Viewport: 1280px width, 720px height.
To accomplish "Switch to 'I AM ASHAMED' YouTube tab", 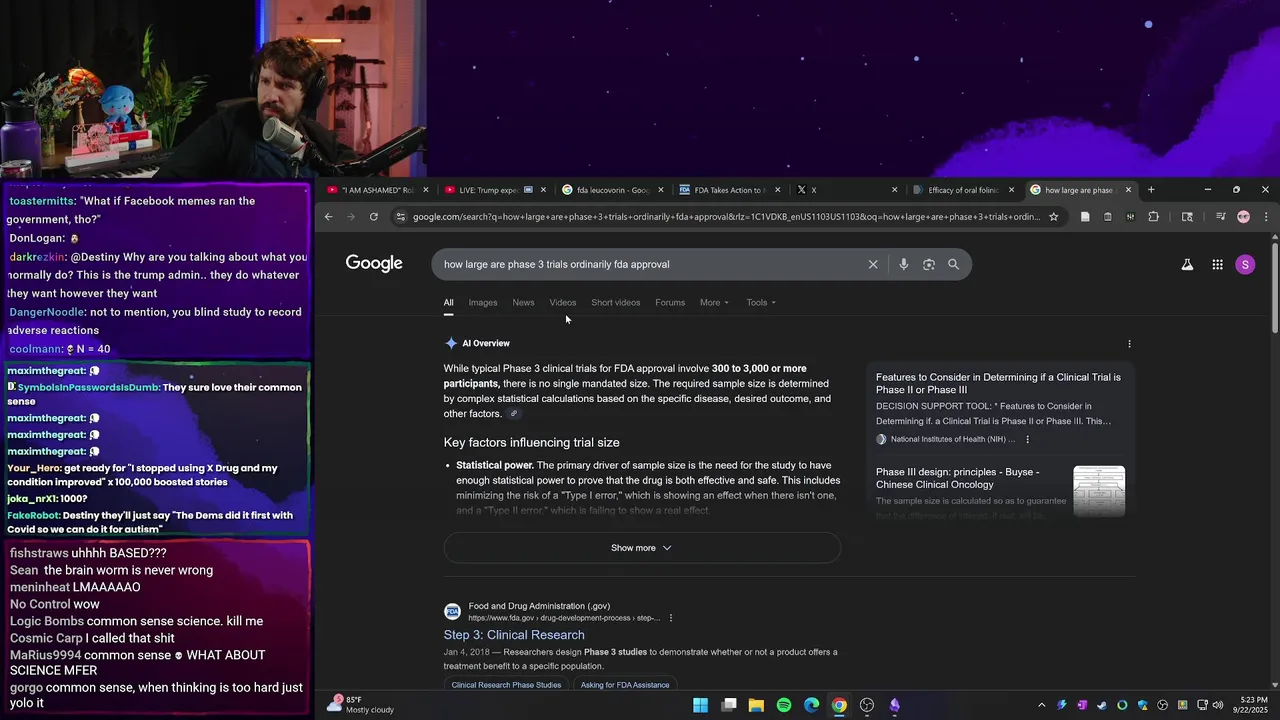I will [377, 190].
